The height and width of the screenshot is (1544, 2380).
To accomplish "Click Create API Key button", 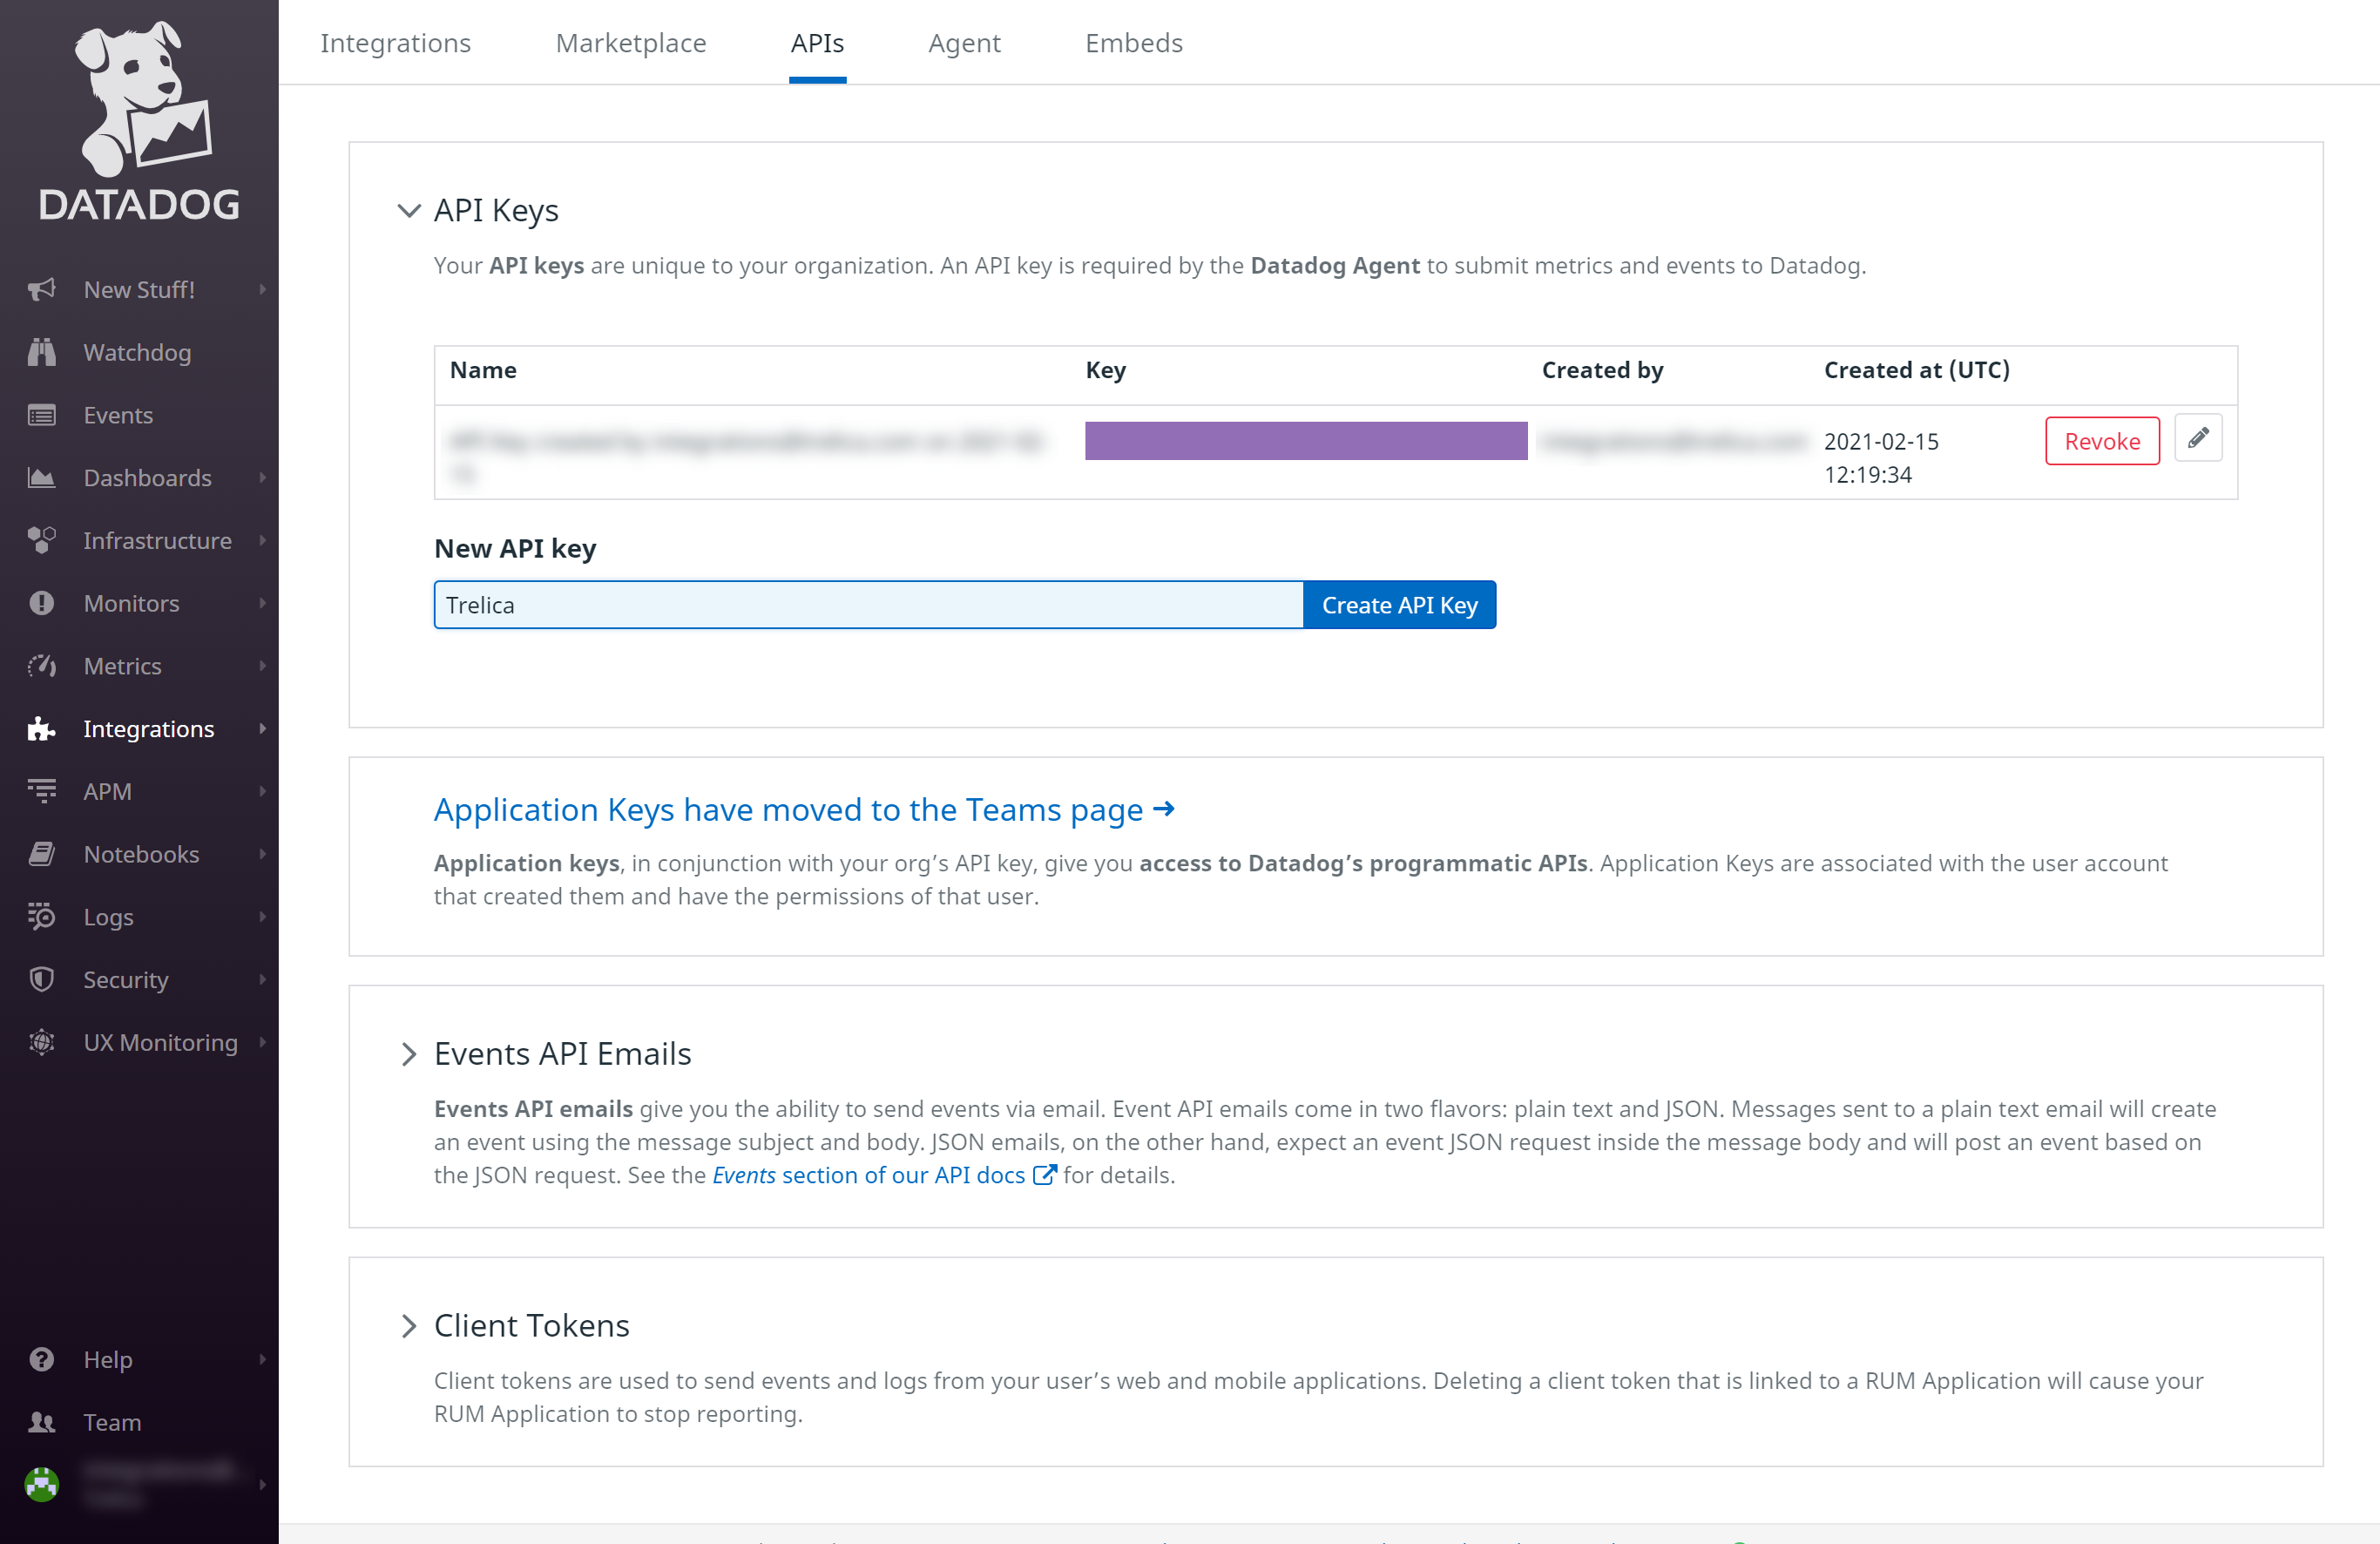I will point(1399,605).
